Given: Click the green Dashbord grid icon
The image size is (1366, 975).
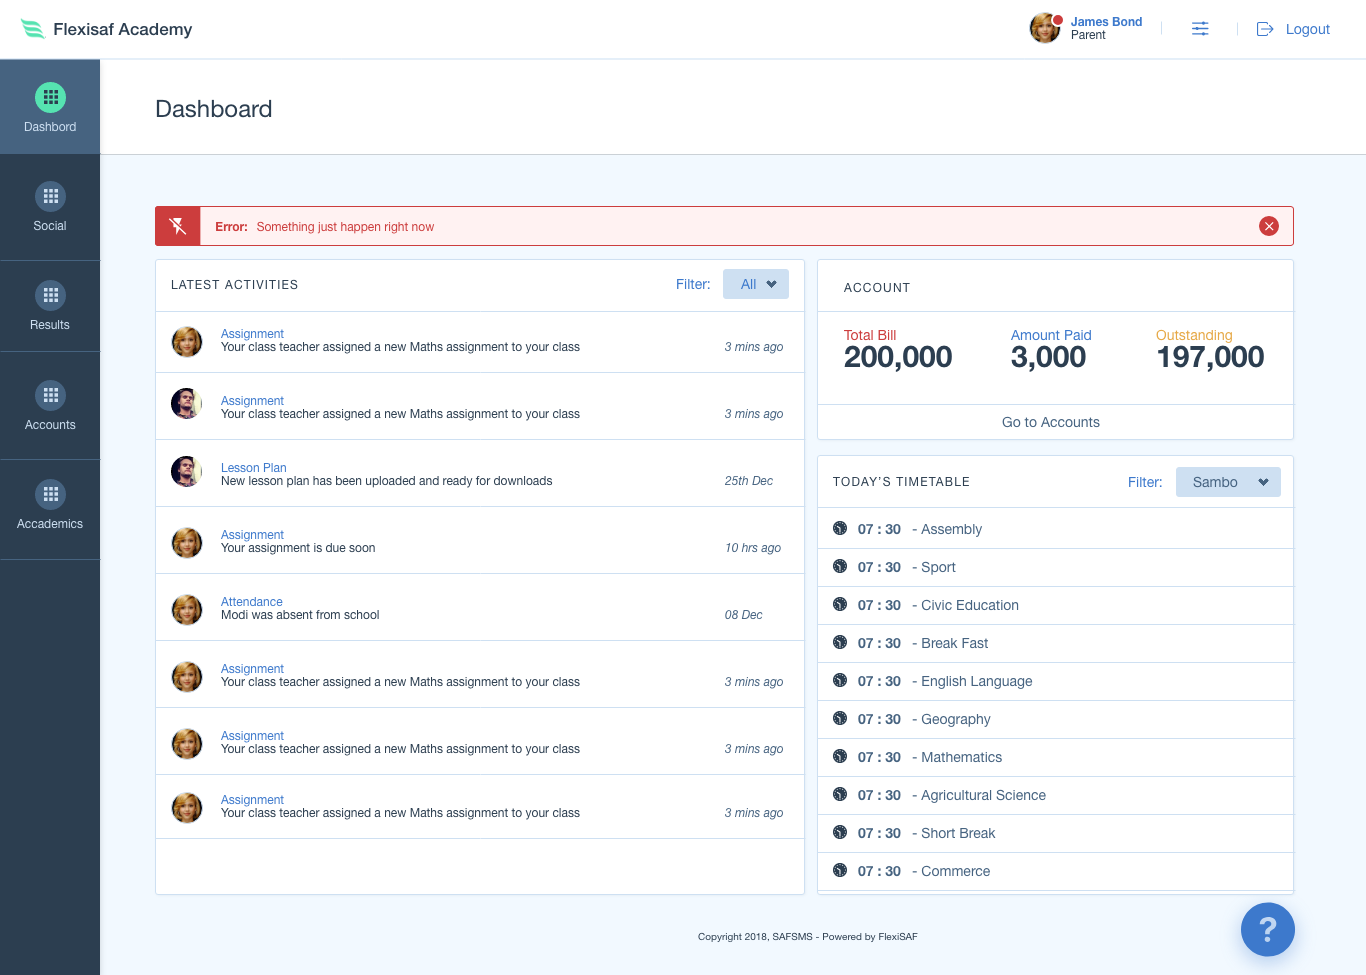Looking at the screenshot, I should [x=50, y=97].
